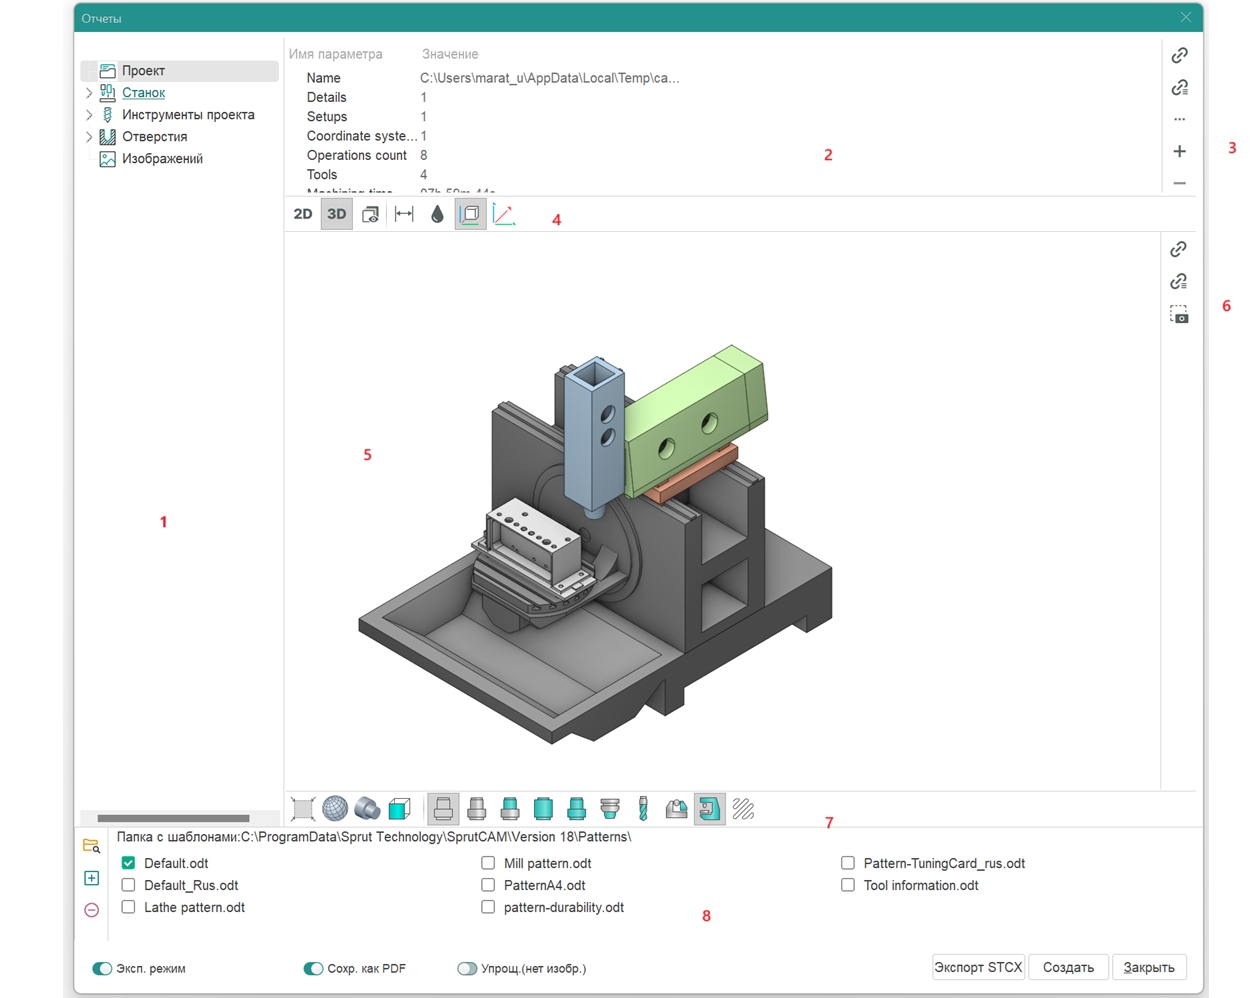
Task: Check the Tool information.odt template
Action: pyautogui.click(x=848, y=885)
